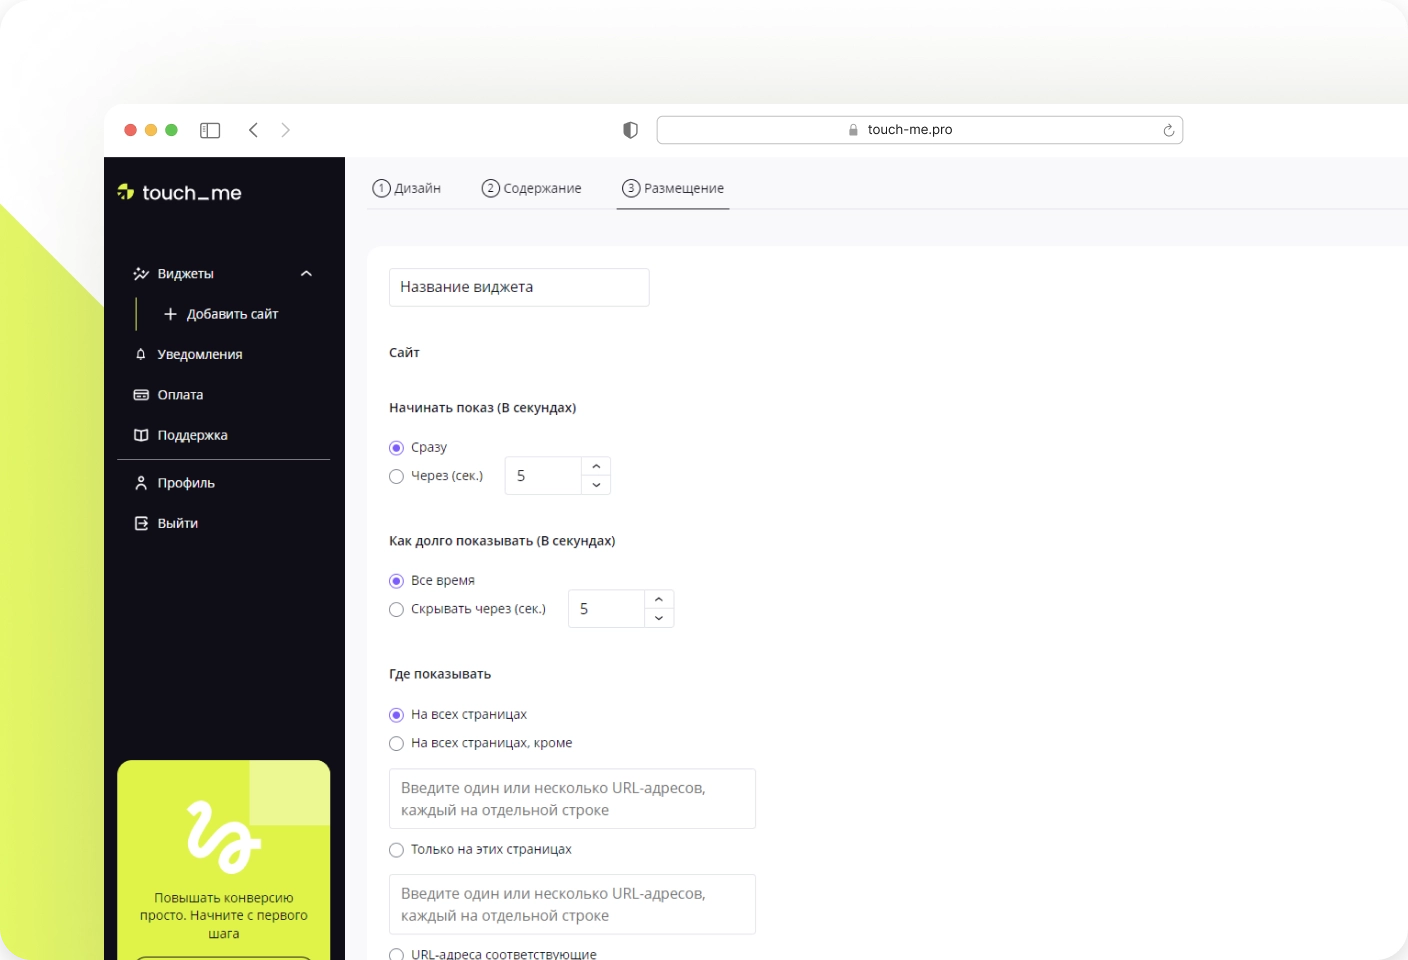
Task: Click the Начинать показ (В секундах) heading
Action: pyautogui.click(x=482, y=408)
